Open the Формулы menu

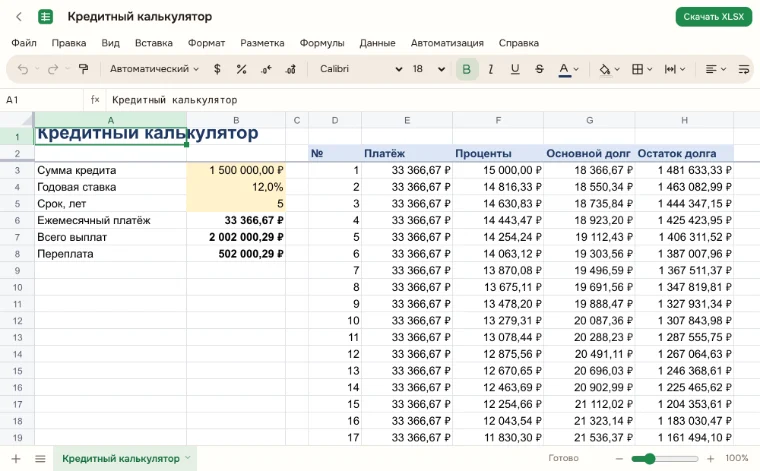click(x=322, y=43)
